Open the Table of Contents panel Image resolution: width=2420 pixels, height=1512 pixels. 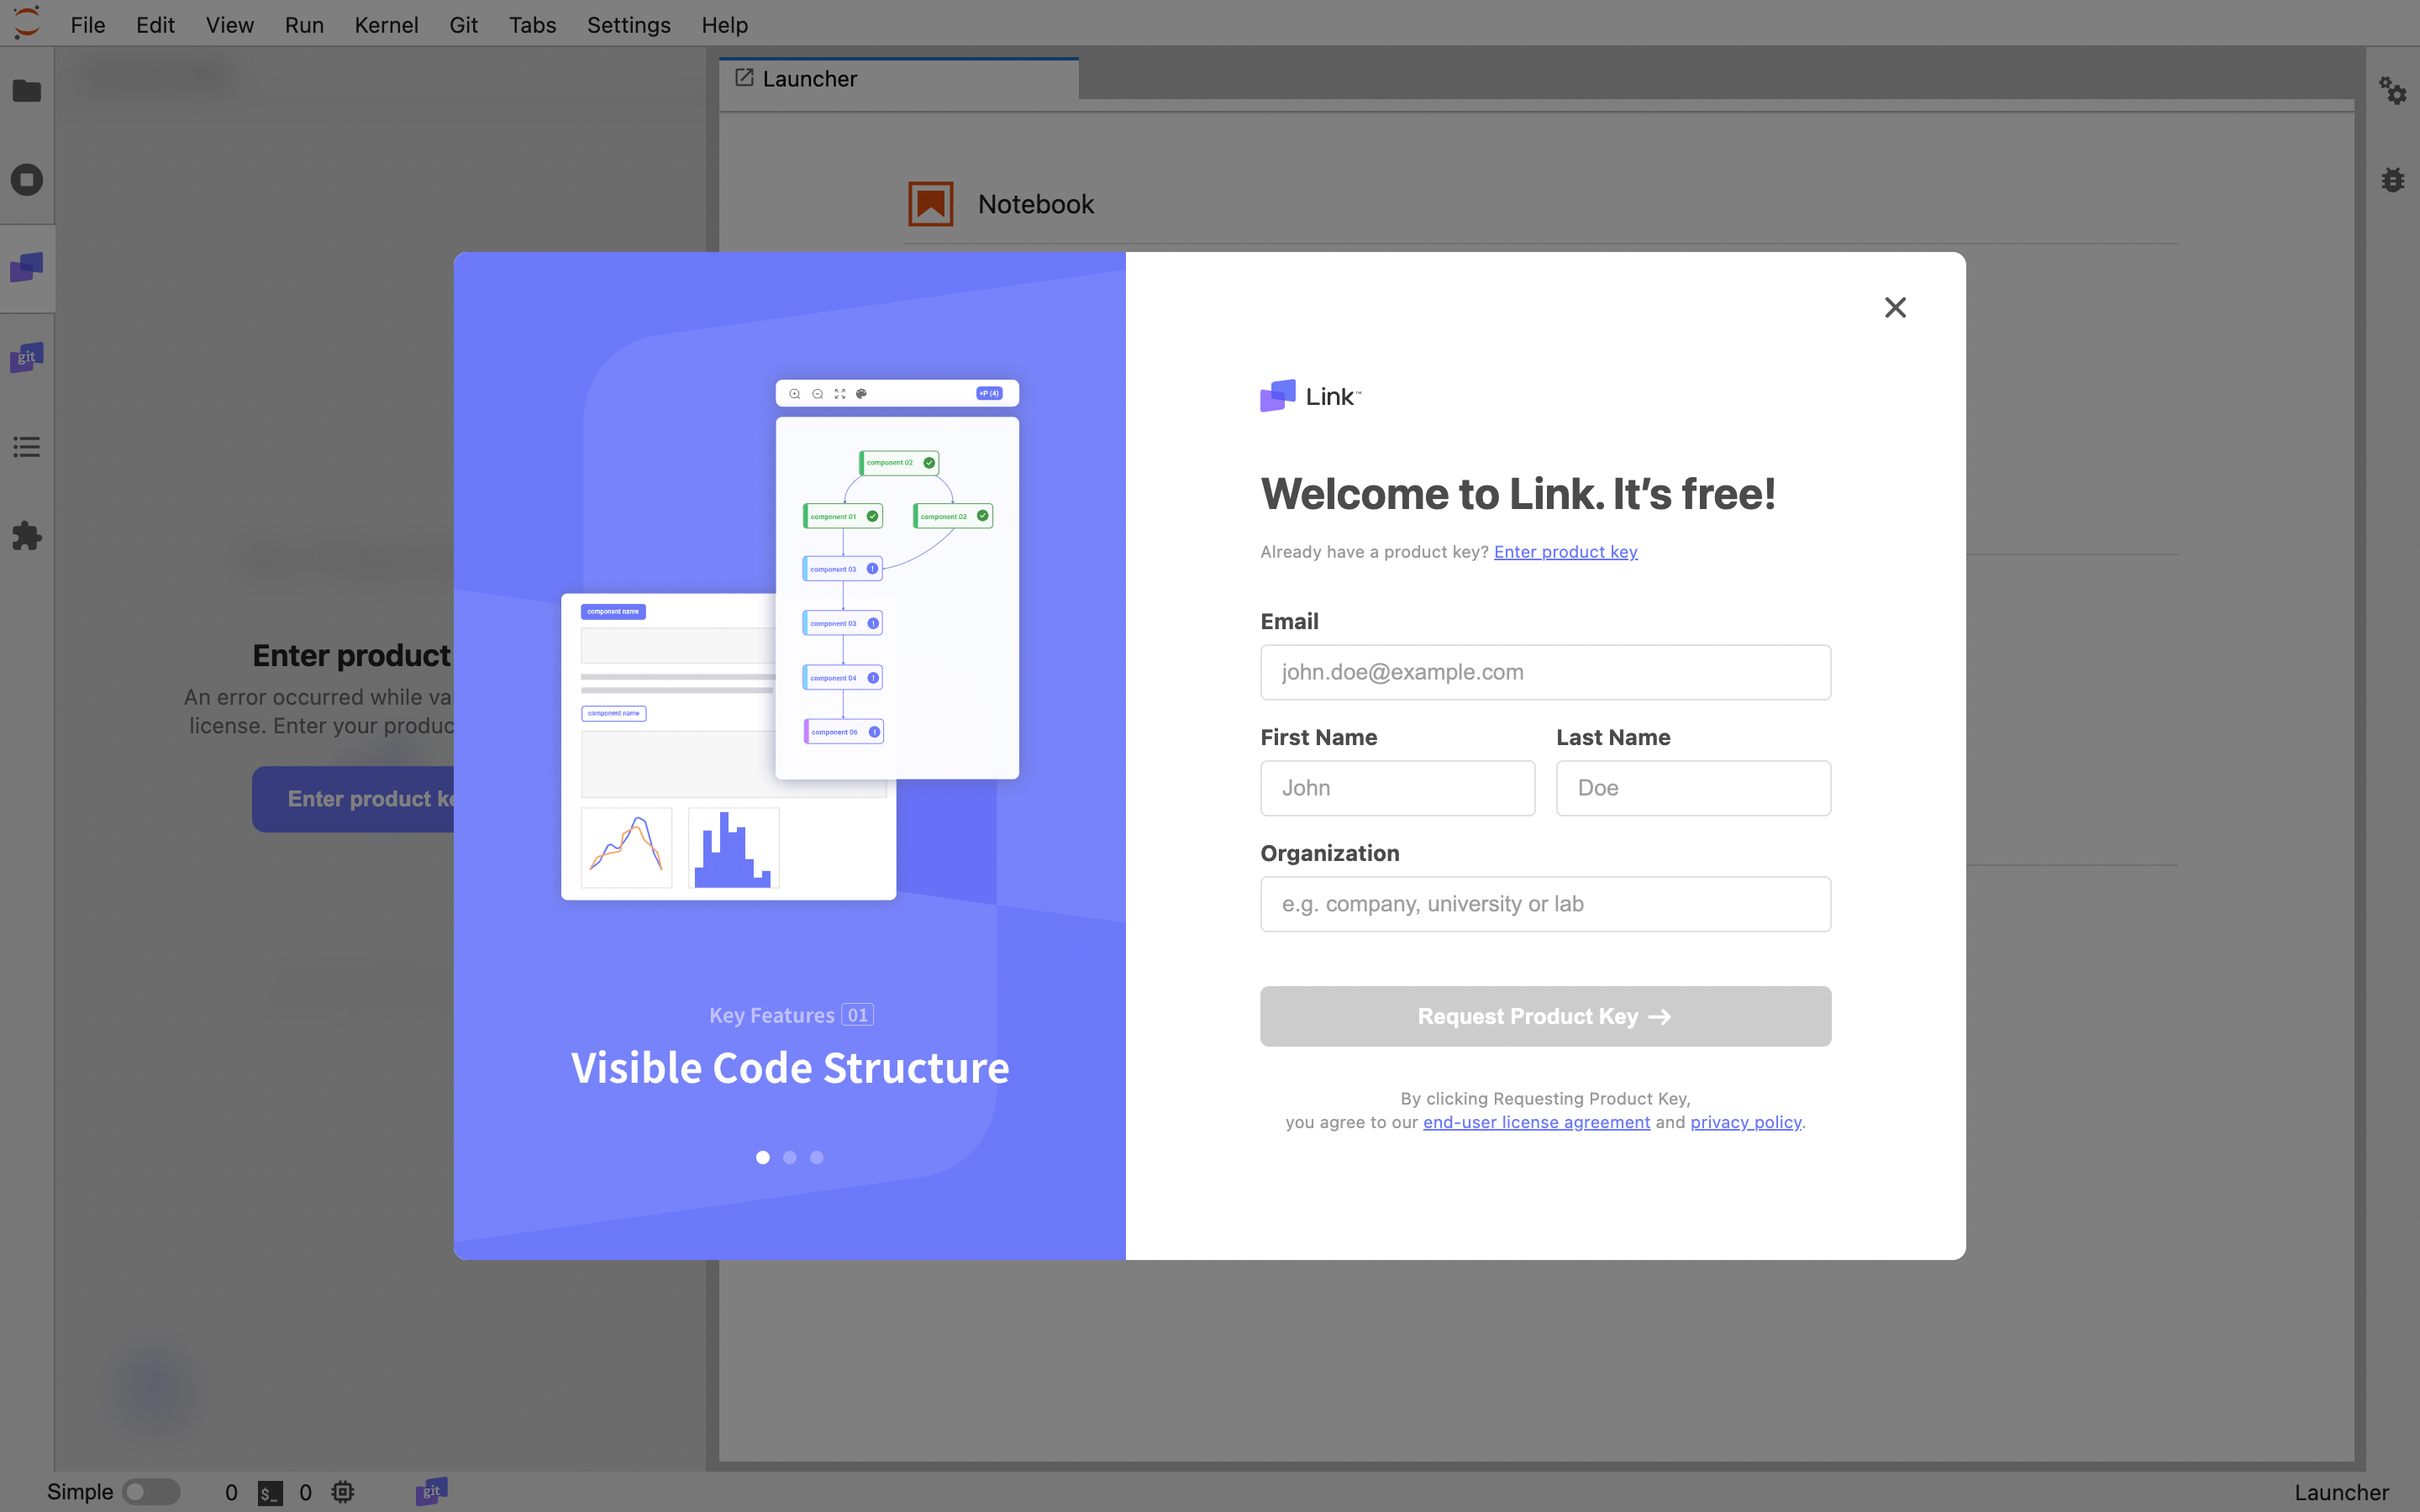(x=27, y=447)
